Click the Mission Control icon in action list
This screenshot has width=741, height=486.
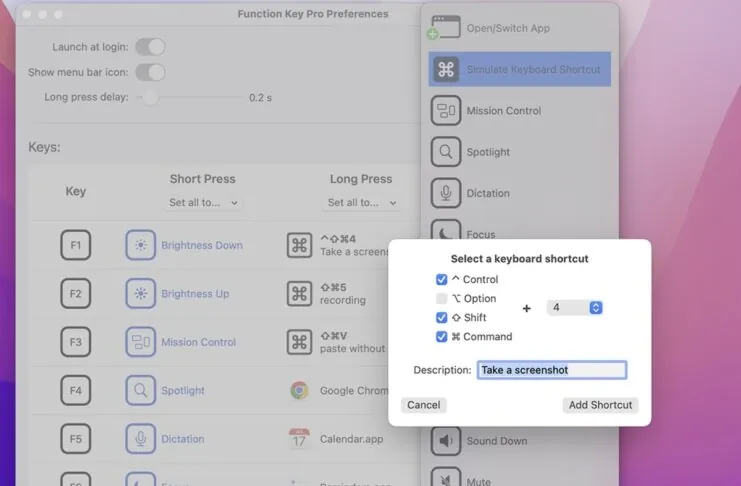point(446,111)
